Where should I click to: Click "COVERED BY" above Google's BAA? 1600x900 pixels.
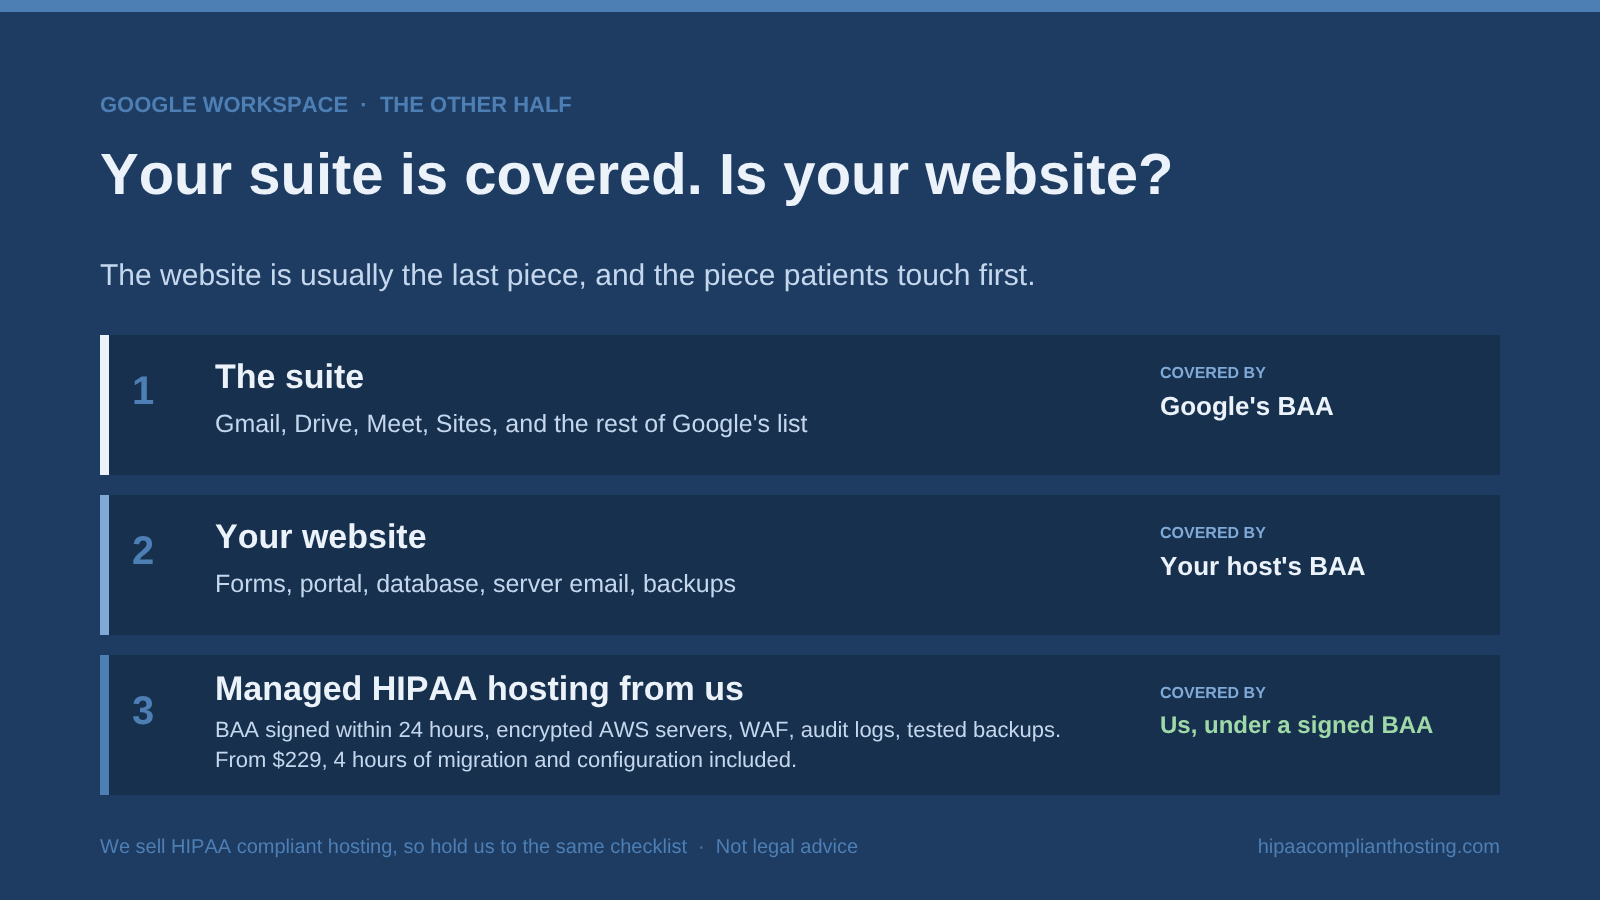pyautogui.click(x=1213, y=373)
